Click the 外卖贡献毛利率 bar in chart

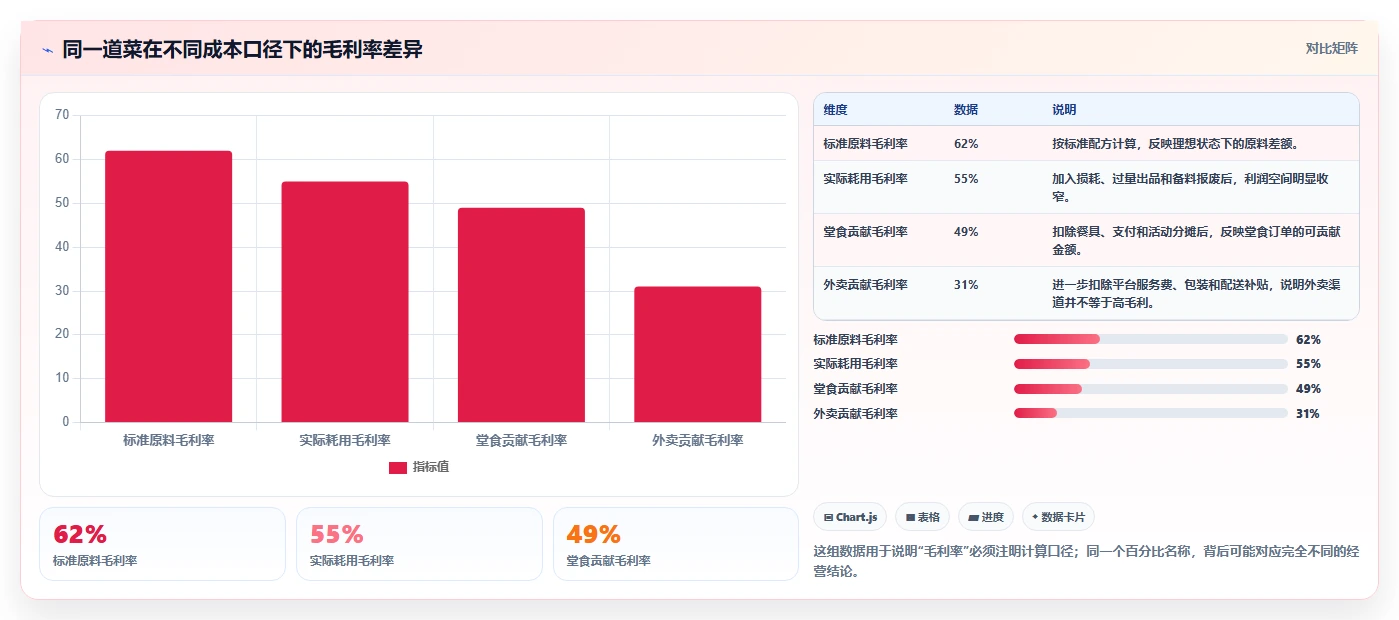697,354
